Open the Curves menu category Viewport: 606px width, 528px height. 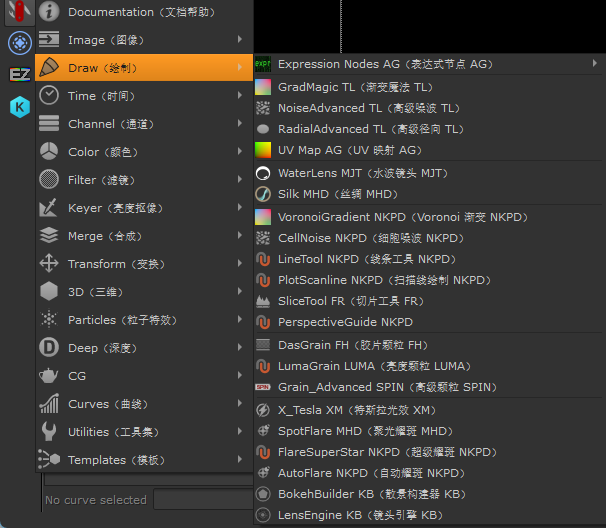pyautogui.click(x=144, y=404)
